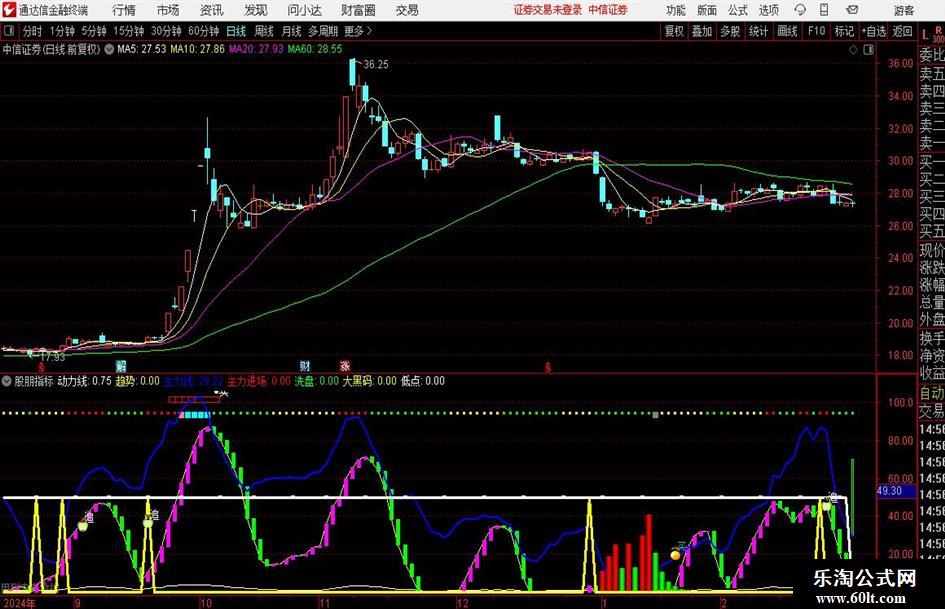
Task: Click the 通达信 logo icon
Action: [x=9, y=10]
